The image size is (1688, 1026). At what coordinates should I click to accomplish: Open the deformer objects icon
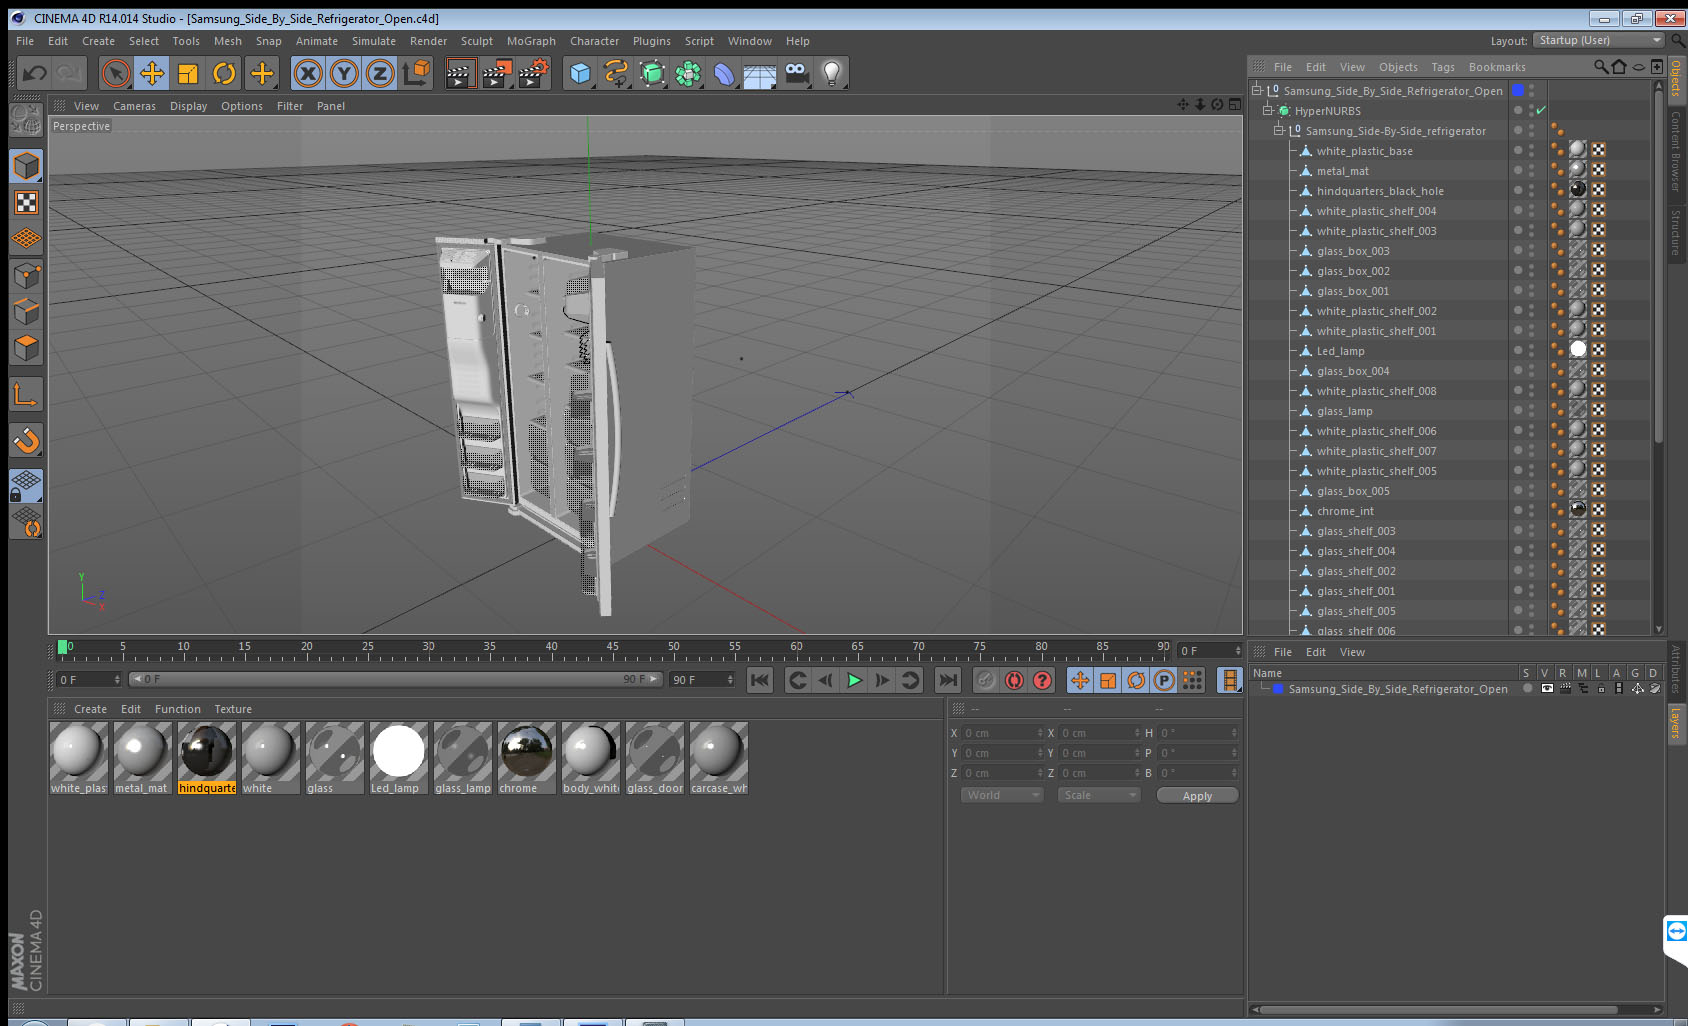click(724, 73)
